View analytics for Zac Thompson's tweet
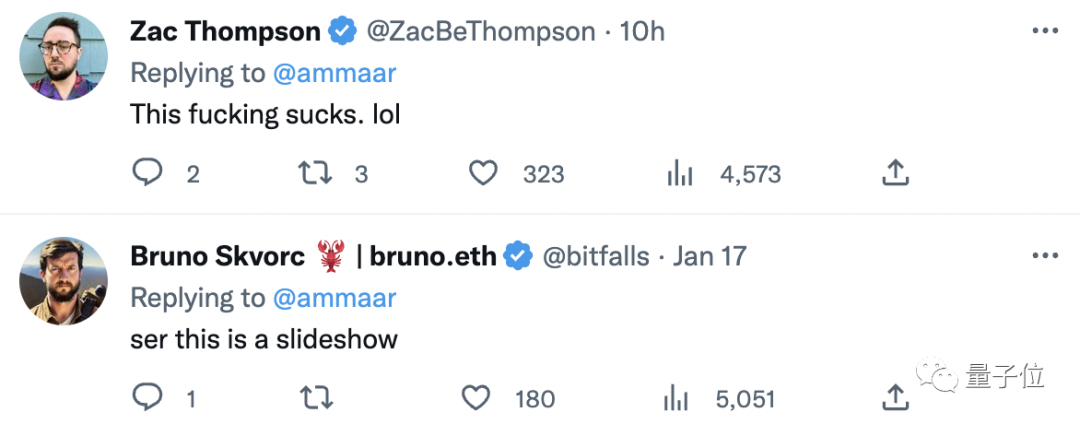 coord(680,174)
